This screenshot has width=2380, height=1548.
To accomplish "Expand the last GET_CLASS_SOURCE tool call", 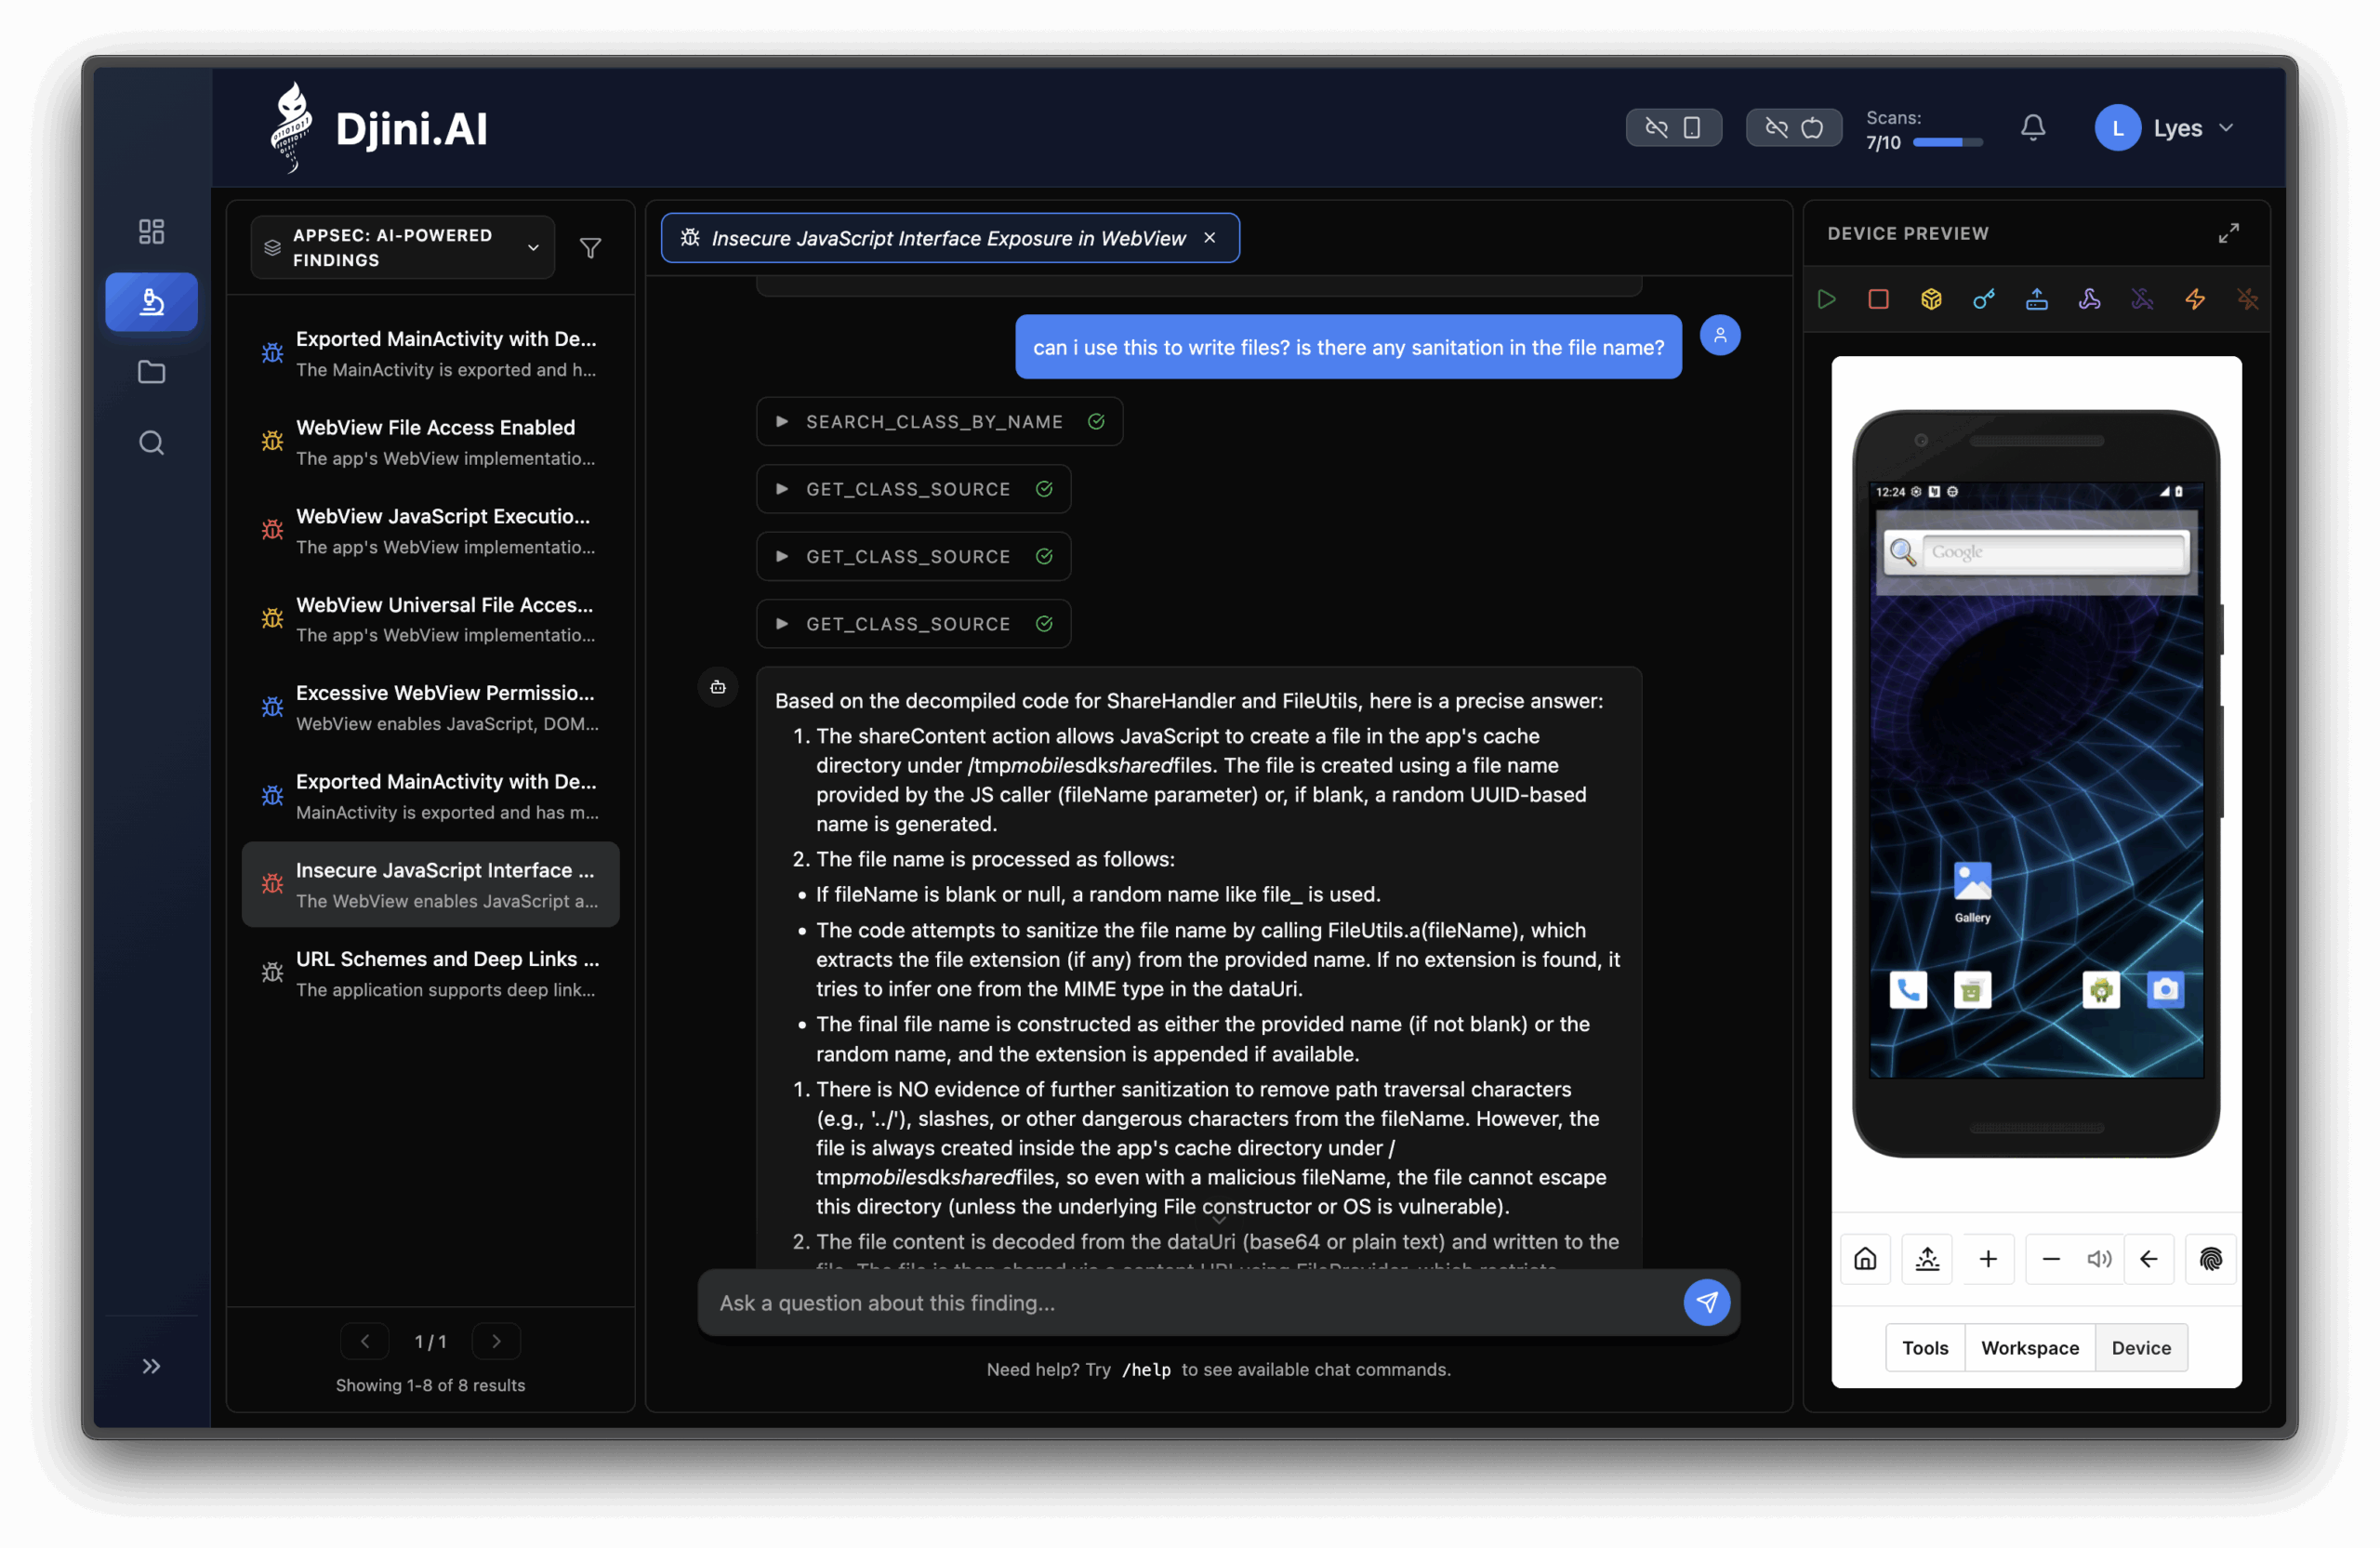I will click(x=913, y=624).
